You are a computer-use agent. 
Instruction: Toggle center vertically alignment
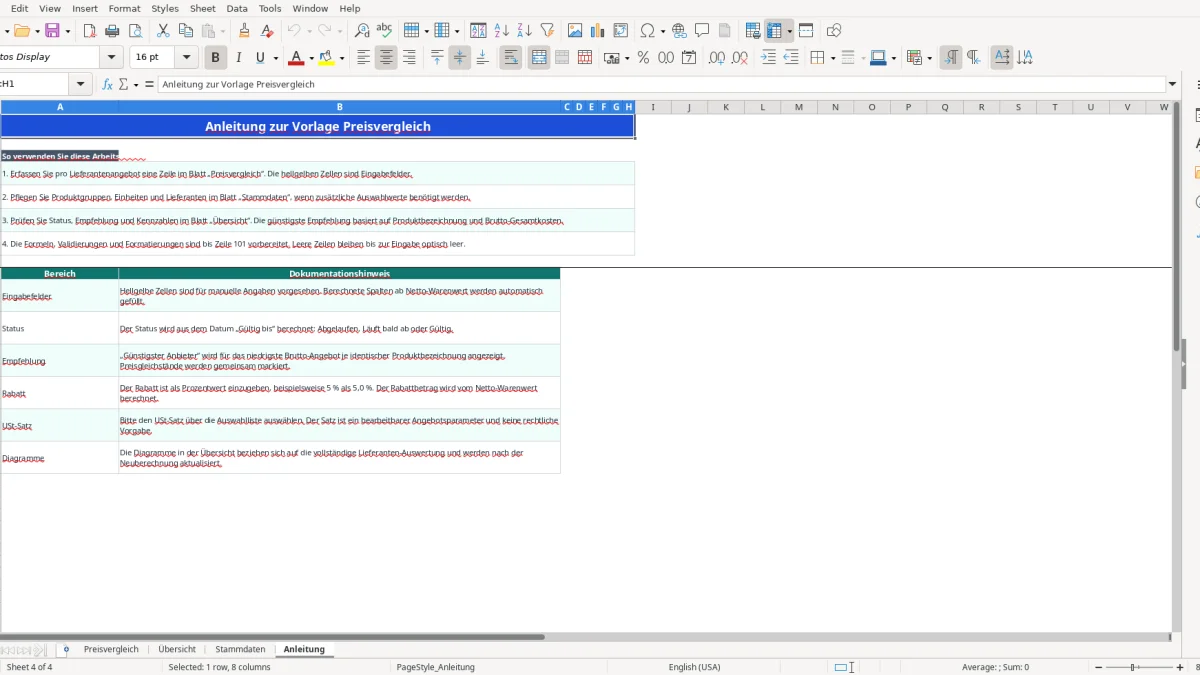[460, 58]
